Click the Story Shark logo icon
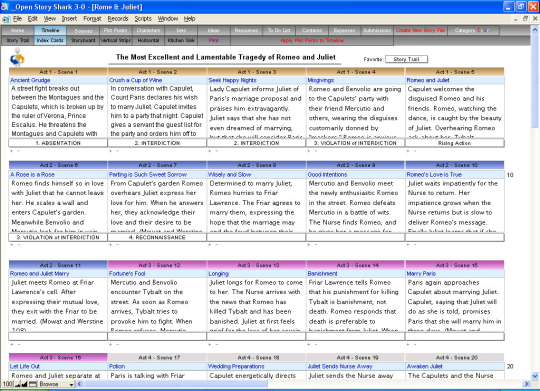 (x=17, y=57)
